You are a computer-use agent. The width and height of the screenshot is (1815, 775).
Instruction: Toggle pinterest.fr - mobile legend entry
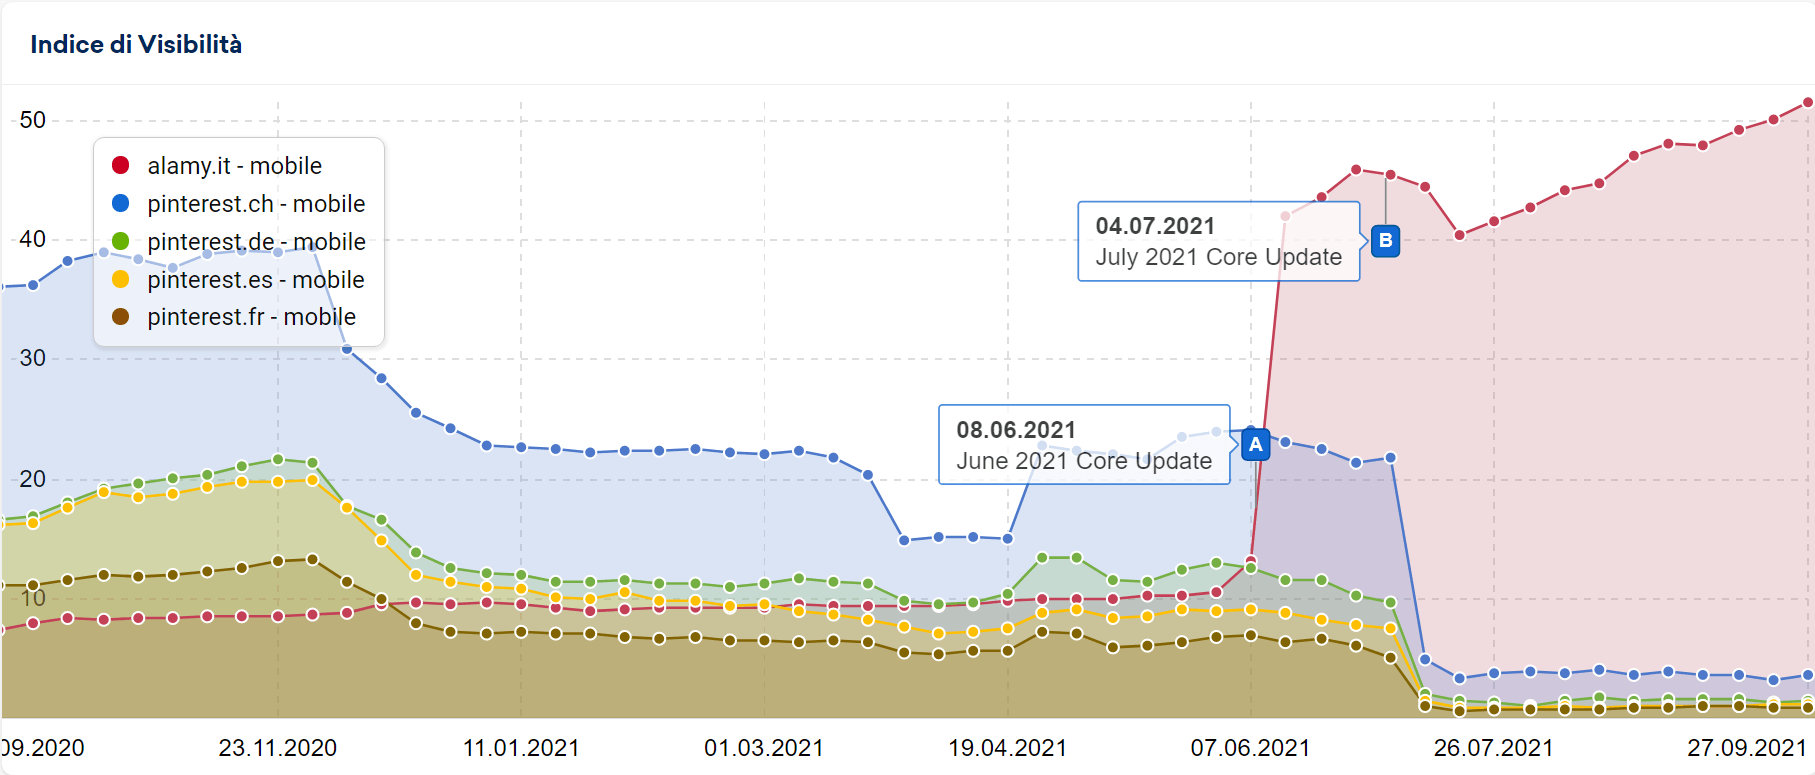point(233,317)
